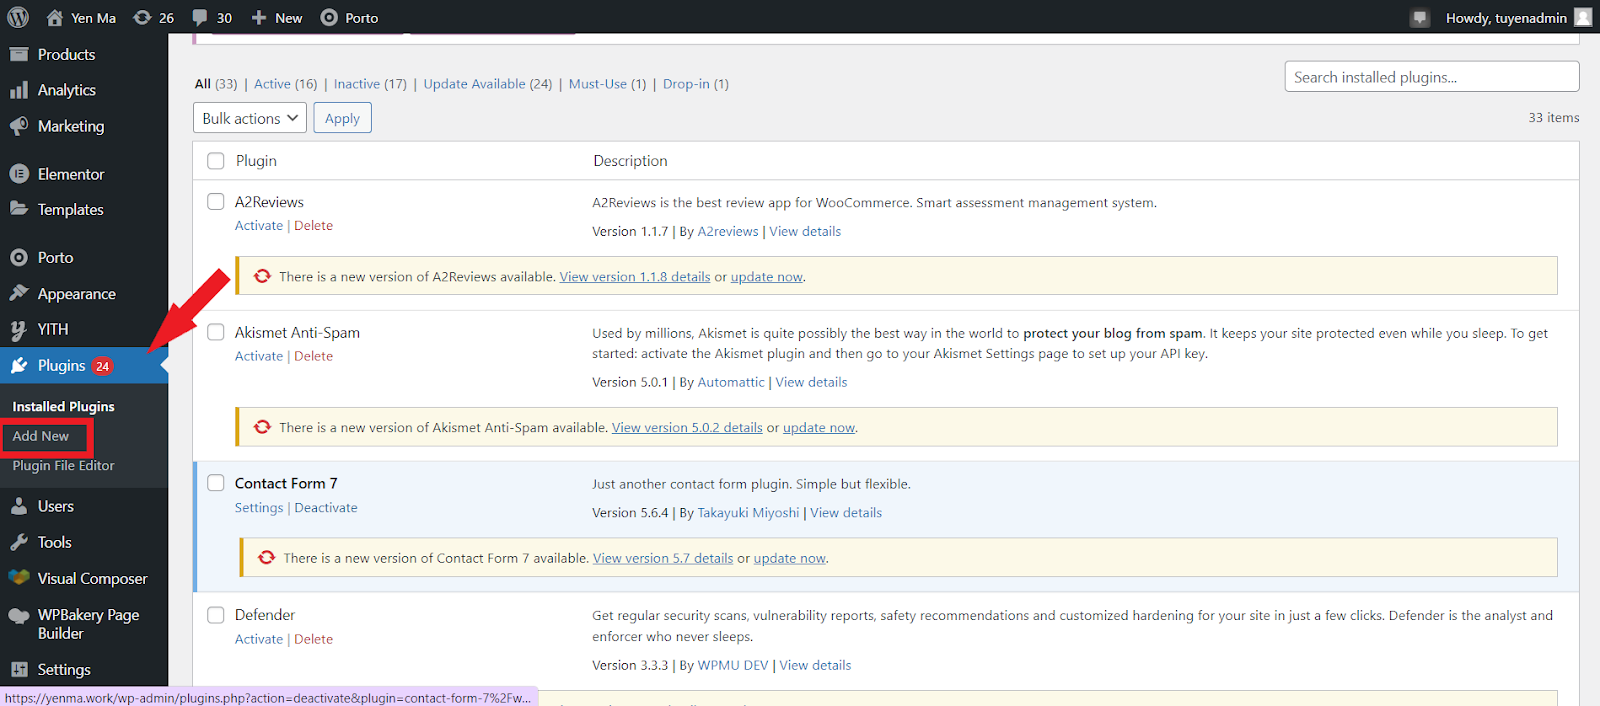View version 5.7 details for Contact Form 7
The height and width of the screenshot is (706, 1600).
tap(663, 559)
